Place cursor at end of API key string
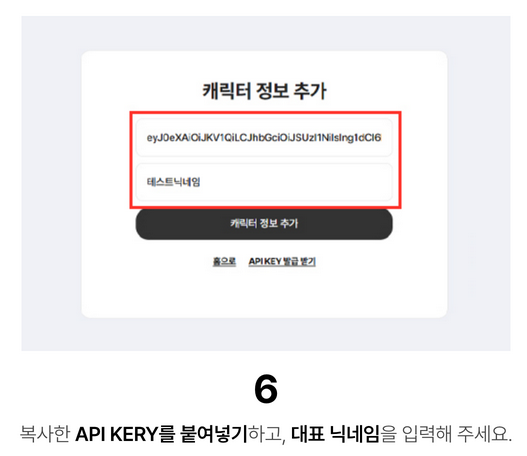This screenshot has height=456, width=527. [x=381, y=137]
